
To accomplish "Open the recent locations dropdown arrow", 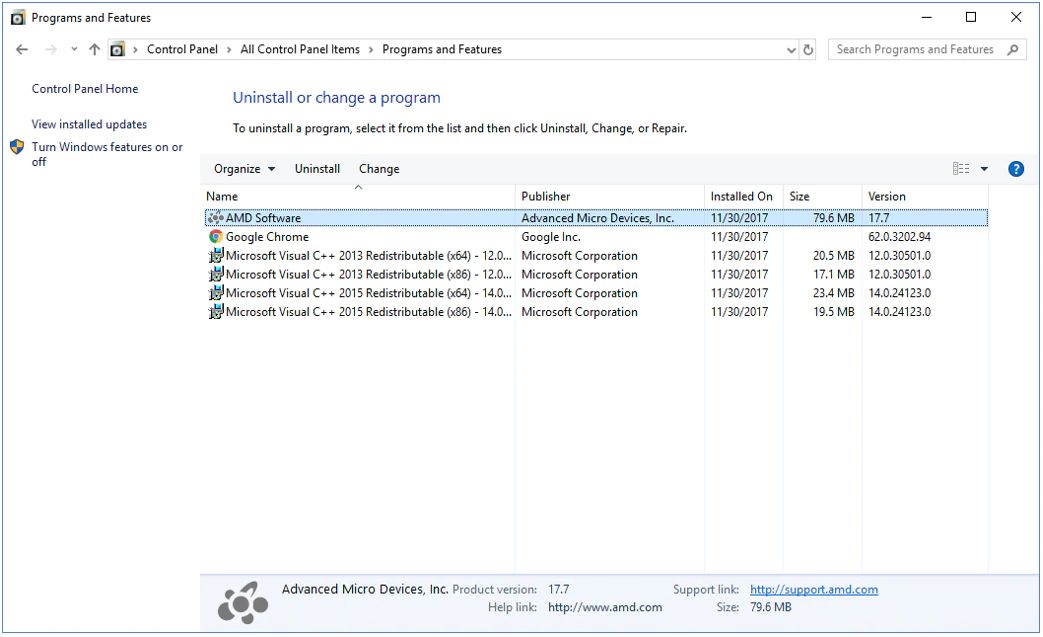I will [x=74, y=49].
